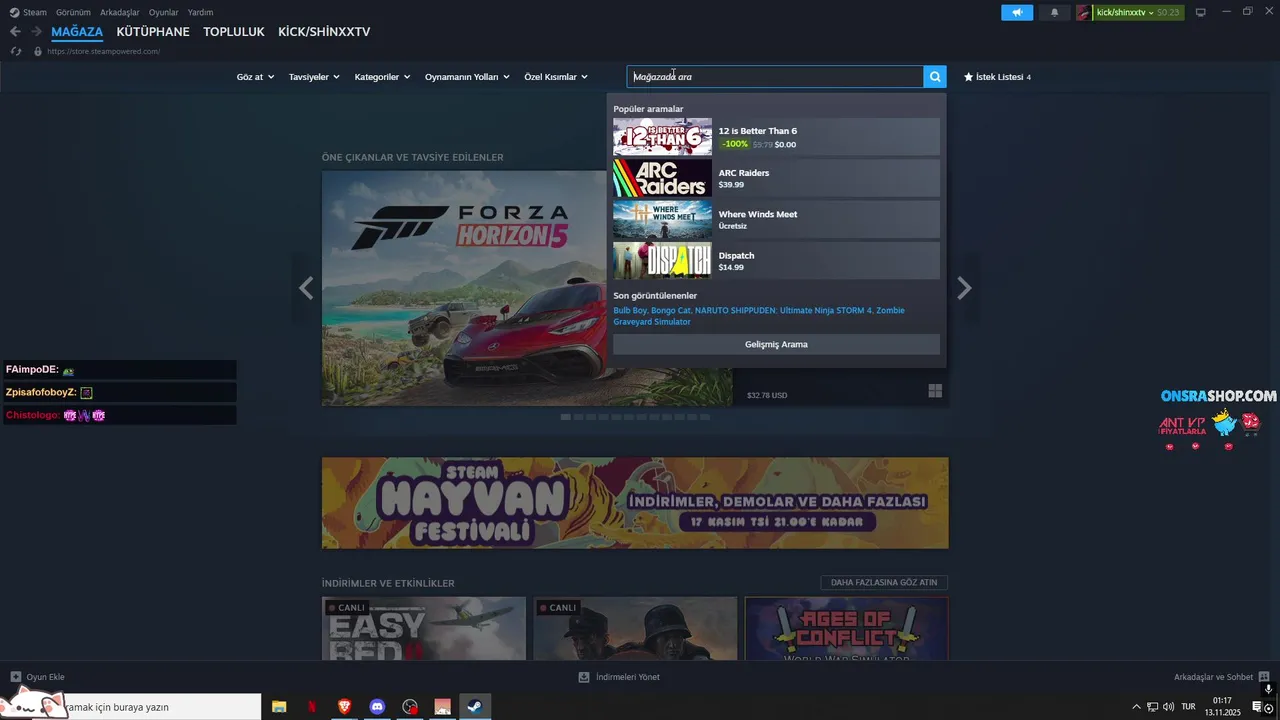Open Netflix from the taskbar

click(x=312, y=707)
